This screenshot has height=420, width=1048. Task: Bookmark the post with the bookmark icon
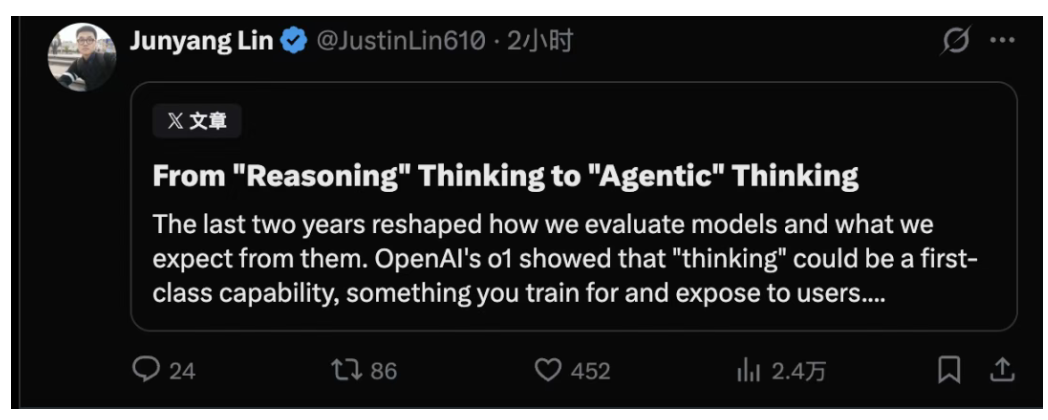pos(948,371)
